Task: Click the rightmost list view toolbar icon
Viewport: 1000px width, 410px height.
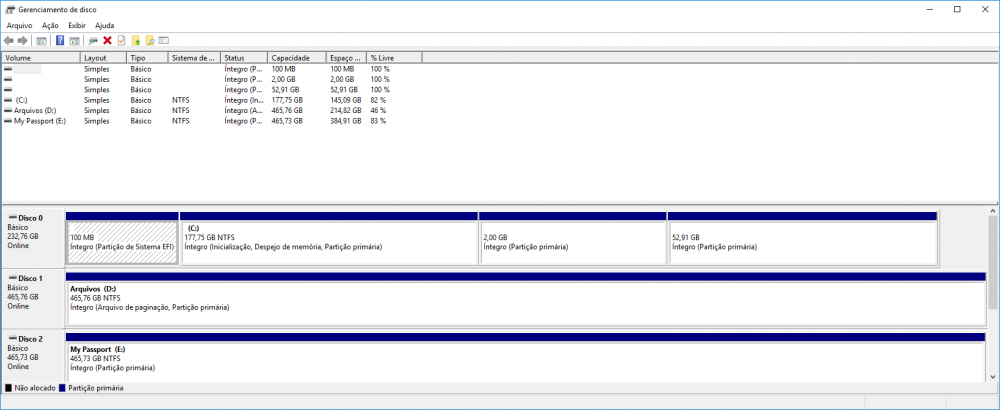Action: [163, 41]
